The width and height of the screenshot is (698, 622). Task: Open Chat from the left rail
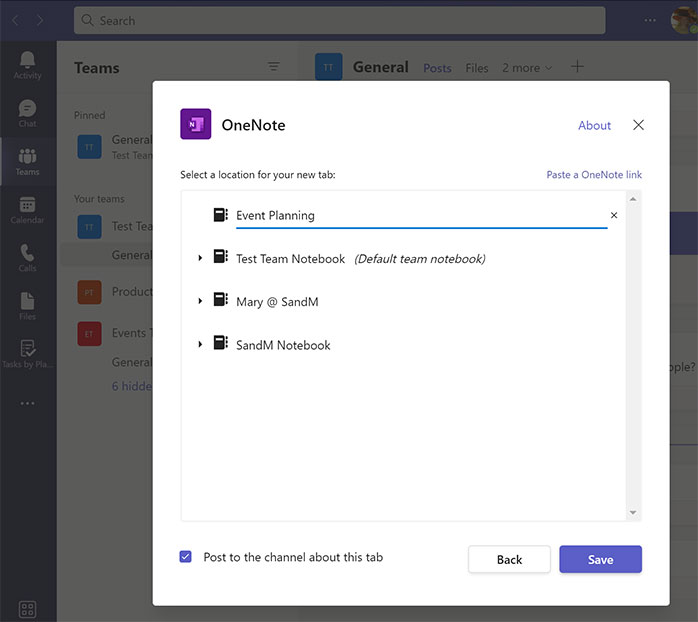[27, 112]
